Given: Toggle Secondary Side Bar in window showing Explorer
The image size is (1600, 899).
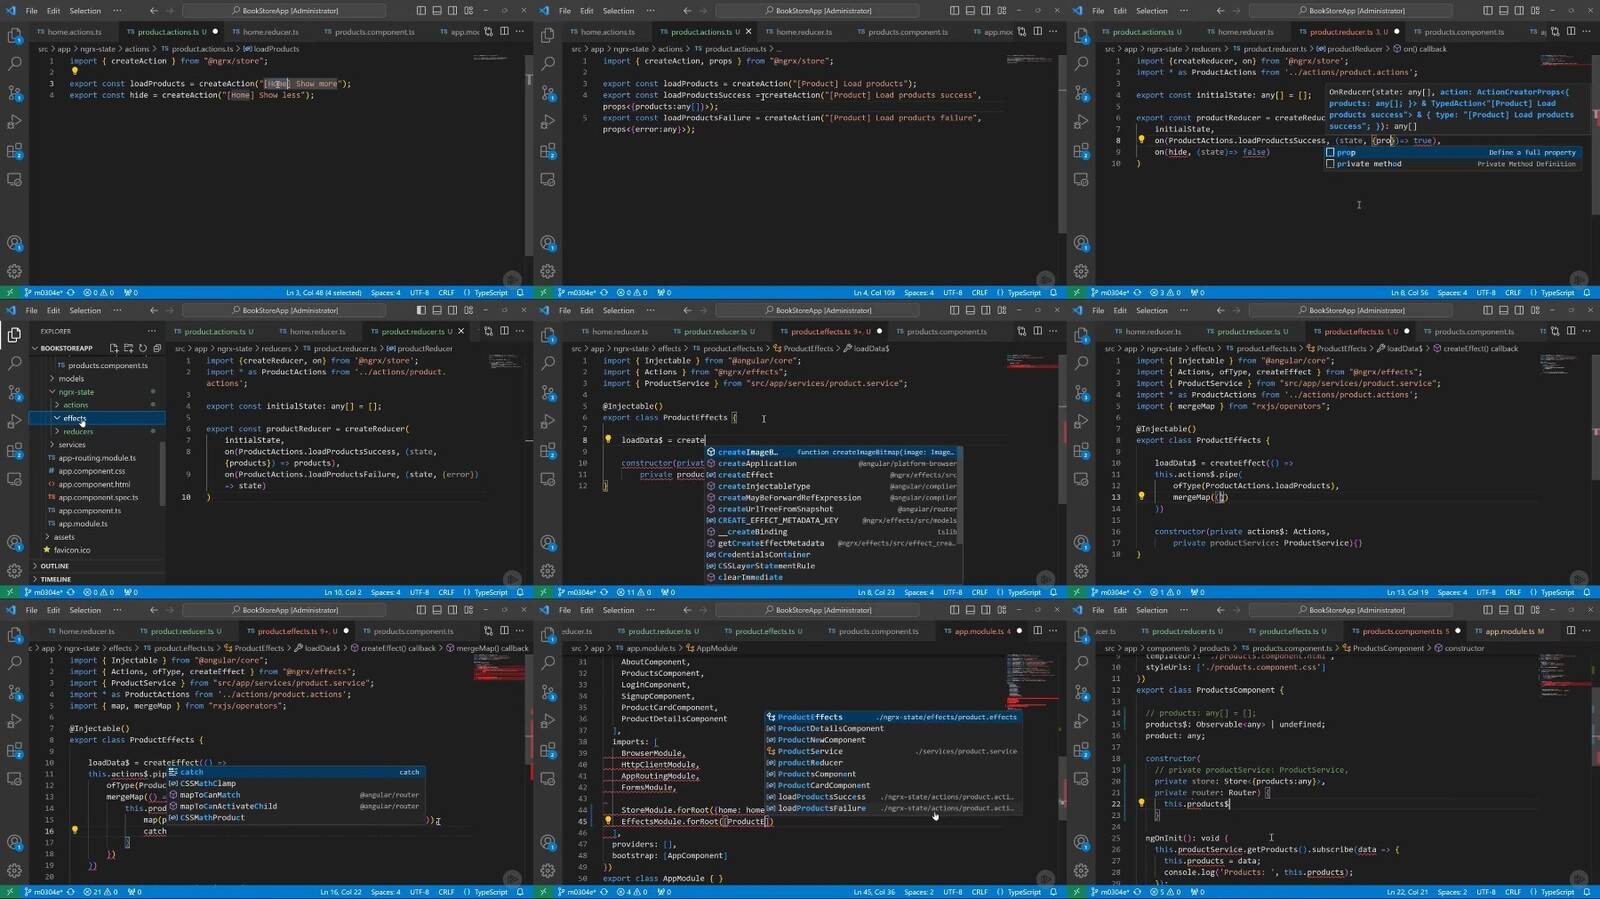Looking at the screenshot, I should point(452,310).
